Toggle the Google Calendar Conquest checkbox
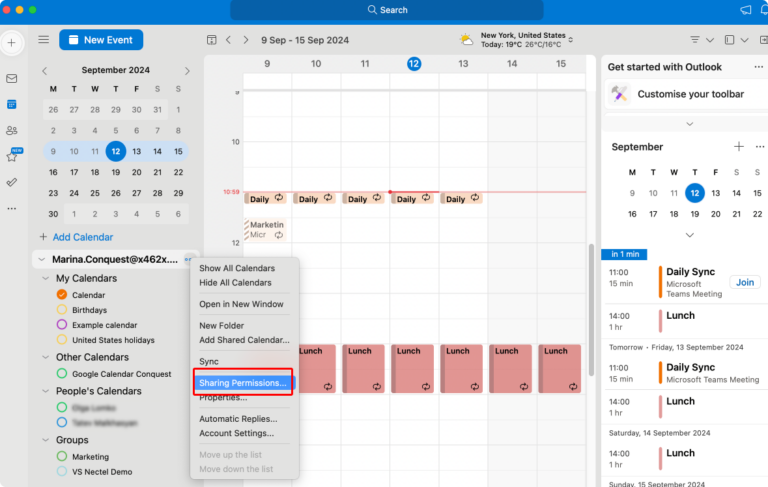 point(62,373)
